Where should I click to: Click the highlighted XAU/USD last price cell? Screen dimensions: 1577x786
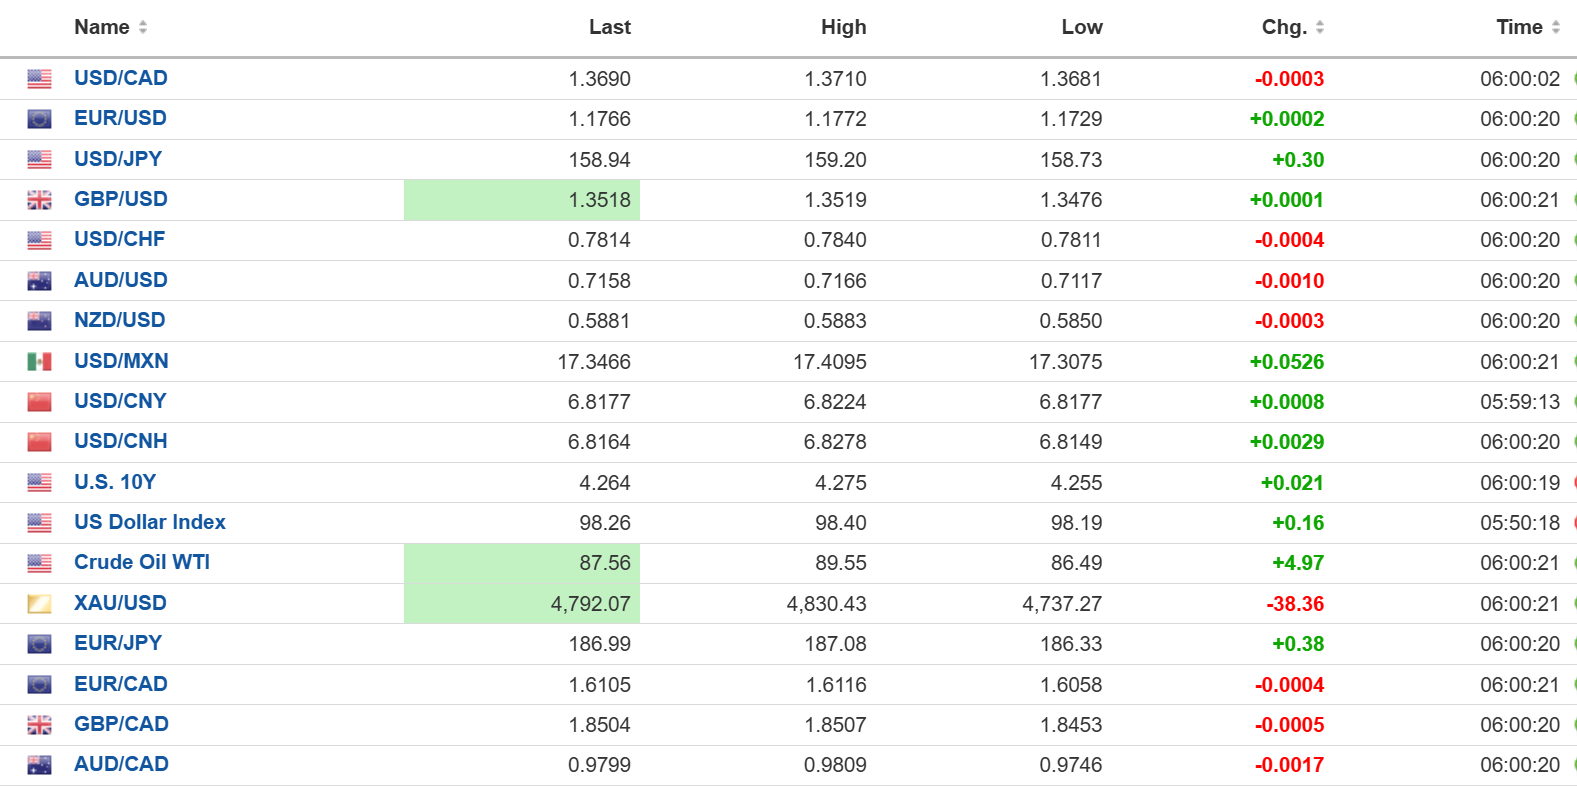pos(522,604)
